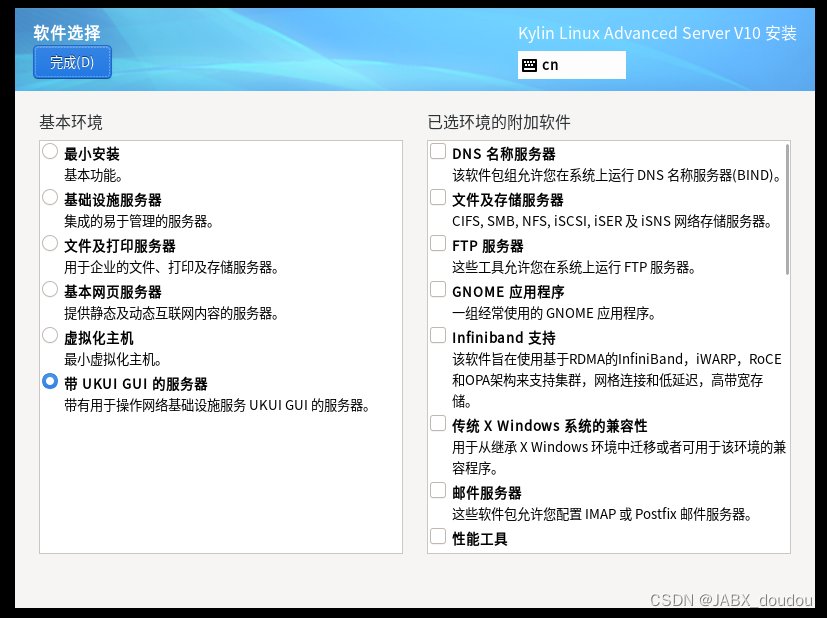This screenshot has width=827, height=618.
Task: Click the 完成(D) done button
Action: [72, 62]
